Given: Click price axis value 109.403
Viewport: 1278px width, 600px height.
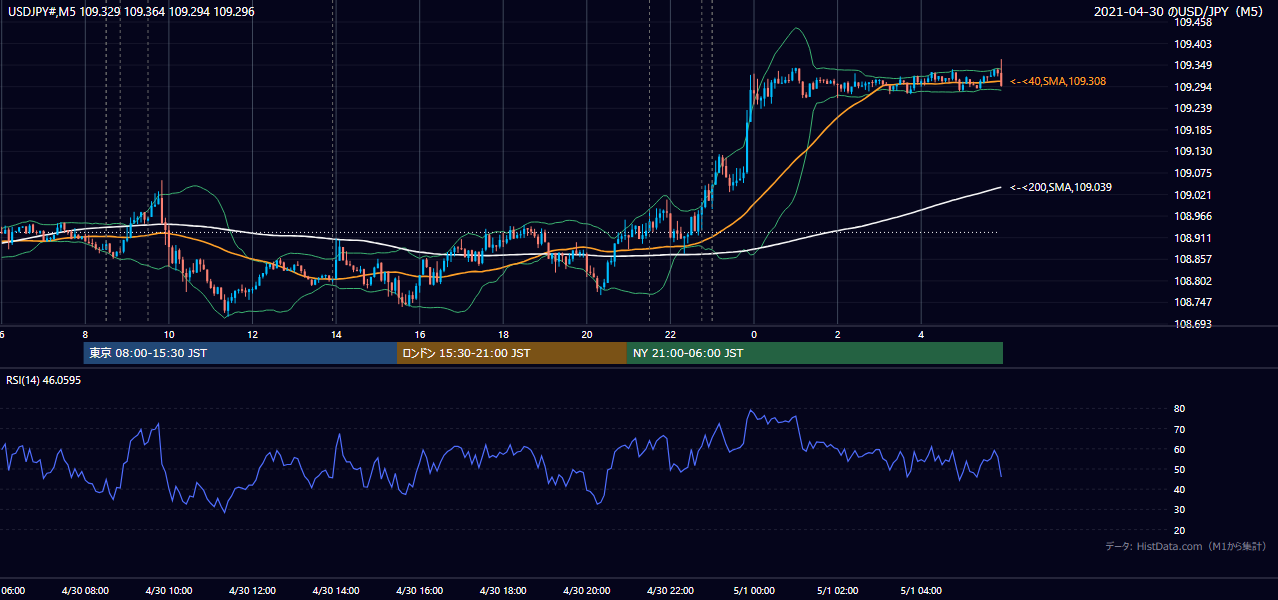Looking at the screenshot, I should (x=1192, y=44).
